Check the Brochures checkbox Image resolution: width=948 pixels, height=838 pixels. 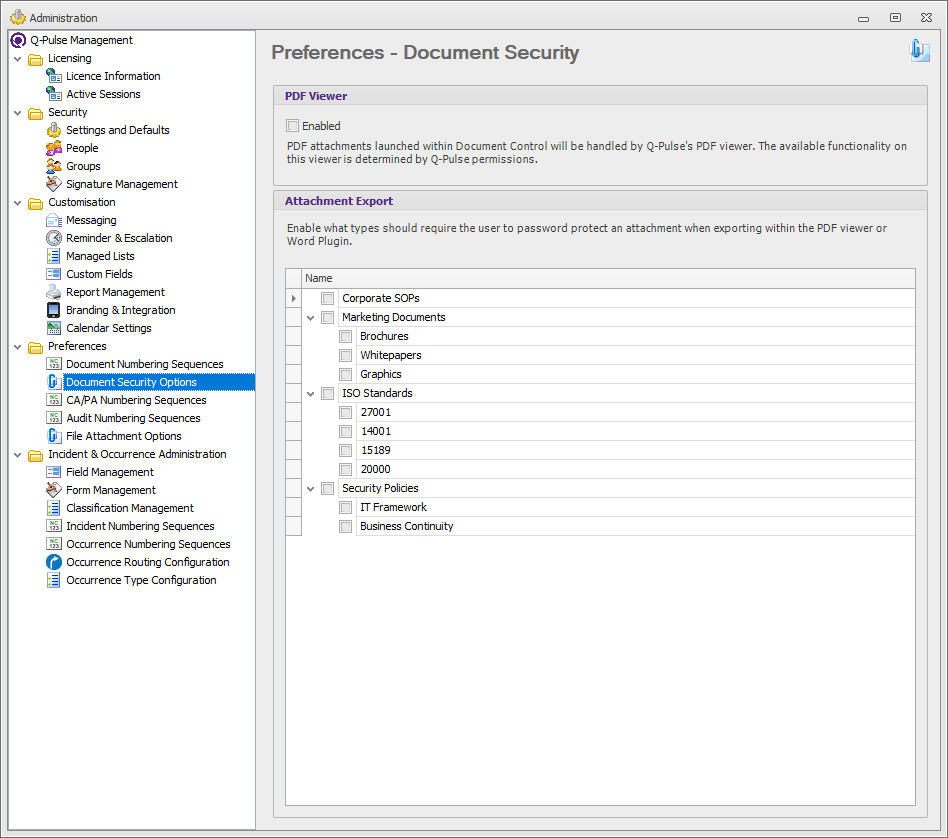coord(346,336)
